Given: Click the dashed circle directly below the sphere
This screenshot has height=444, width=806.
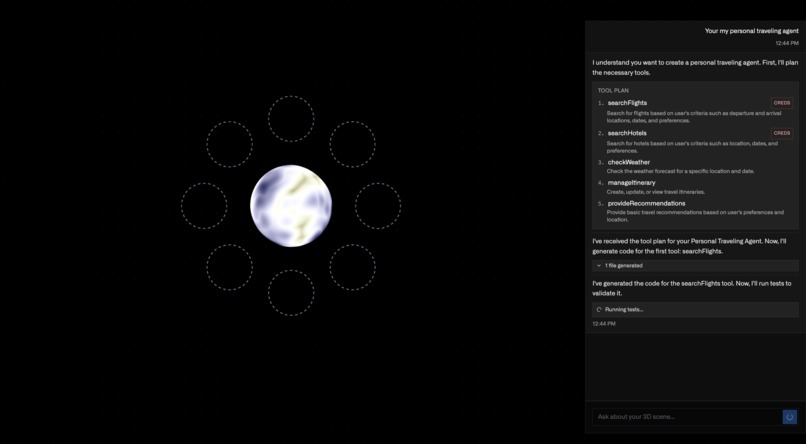Looking at the screenshot, I should coord(291,293).
